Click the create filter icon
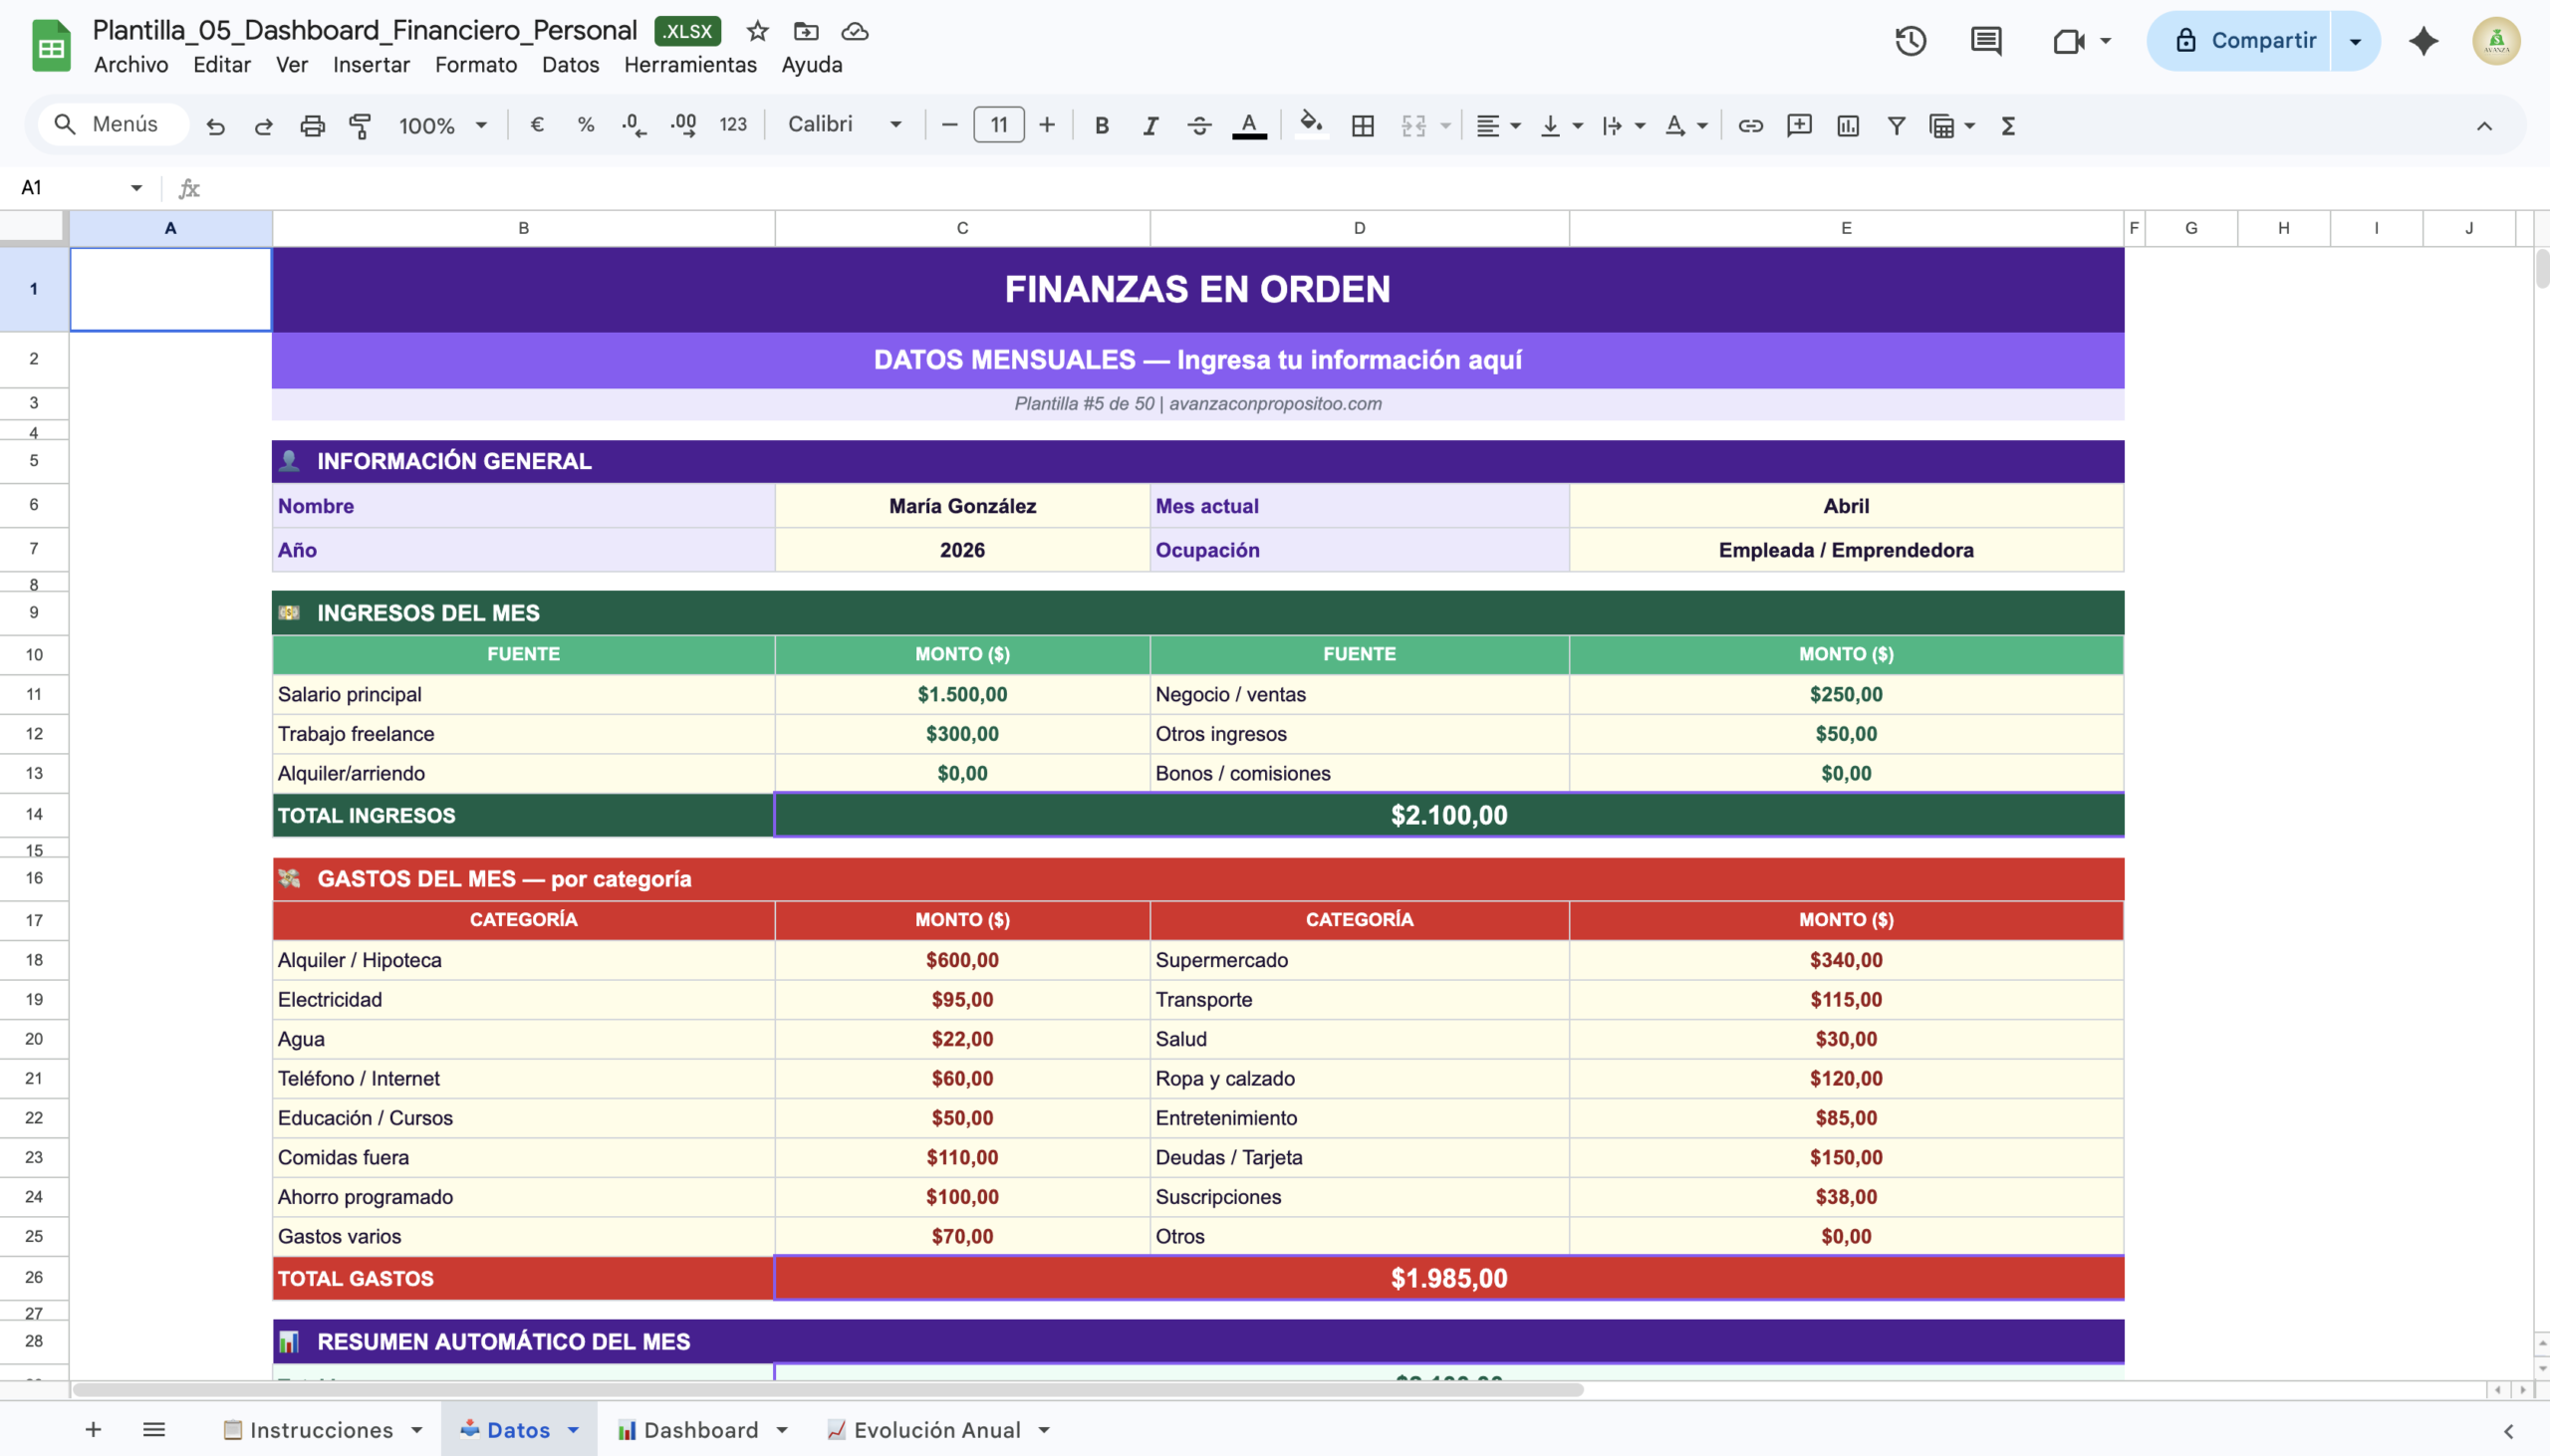Image resolution: width=2550 pixels, height=1456 pixels. click(1895, 126)
